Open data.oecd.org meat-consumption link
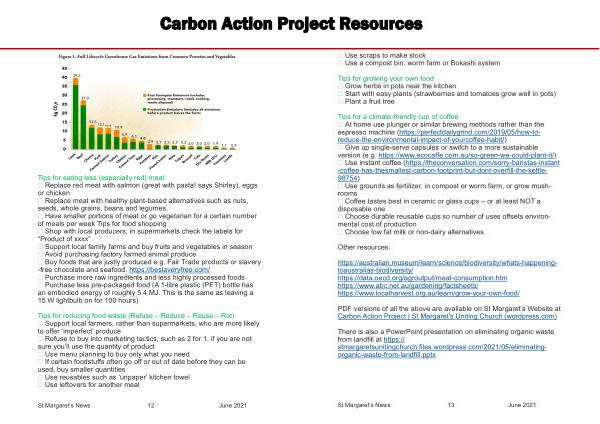This screenshot has height=424, width=600. [x=422, y=278]
